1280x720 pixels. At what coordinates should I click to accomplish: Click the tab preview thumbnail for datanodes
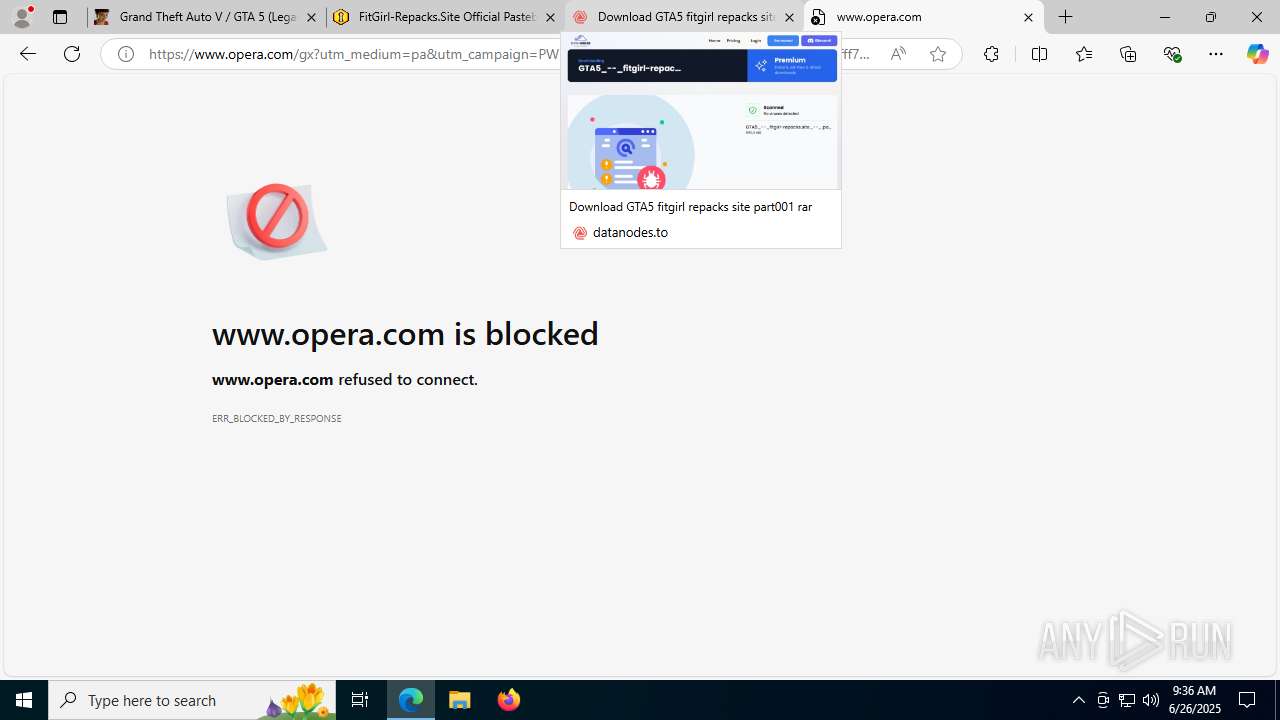(x=701, y=112)
